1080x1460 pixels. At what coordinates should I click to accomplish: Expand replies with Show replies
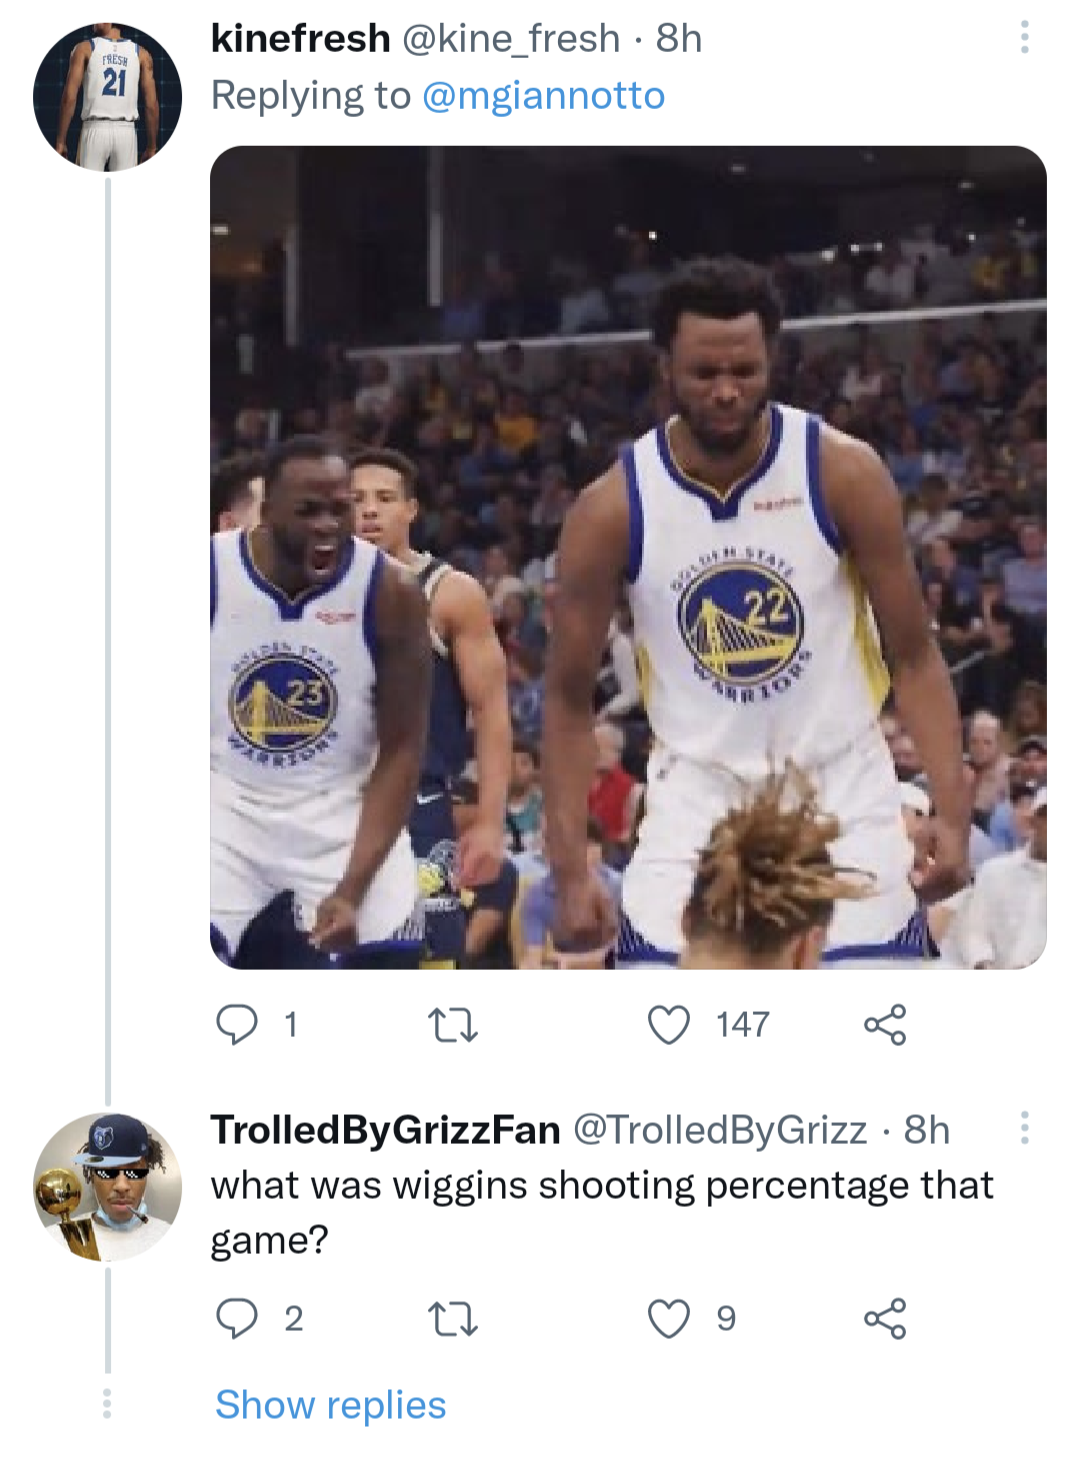tap(330, 1404)
